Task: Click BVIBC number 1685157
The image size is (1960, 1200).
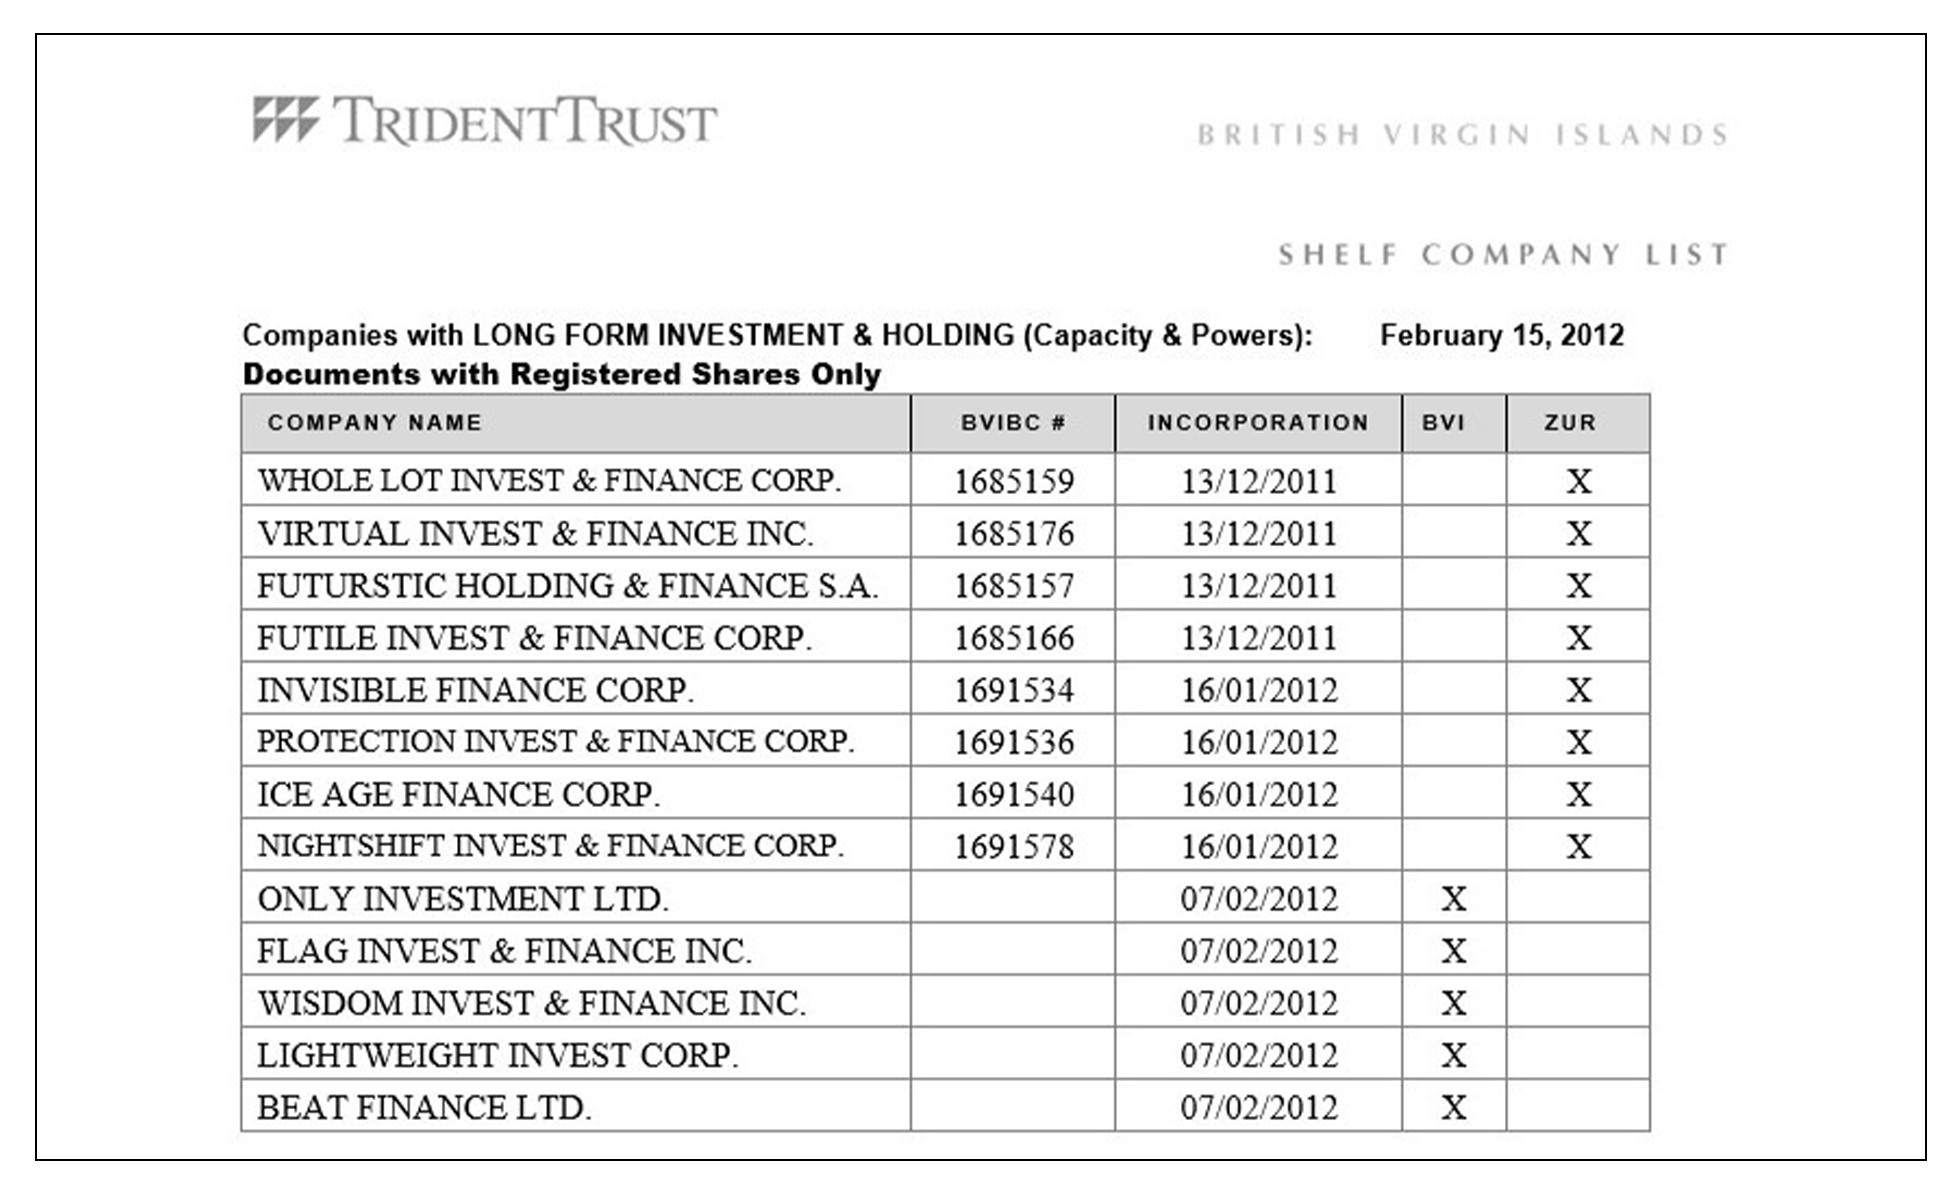Action: 1014,585
